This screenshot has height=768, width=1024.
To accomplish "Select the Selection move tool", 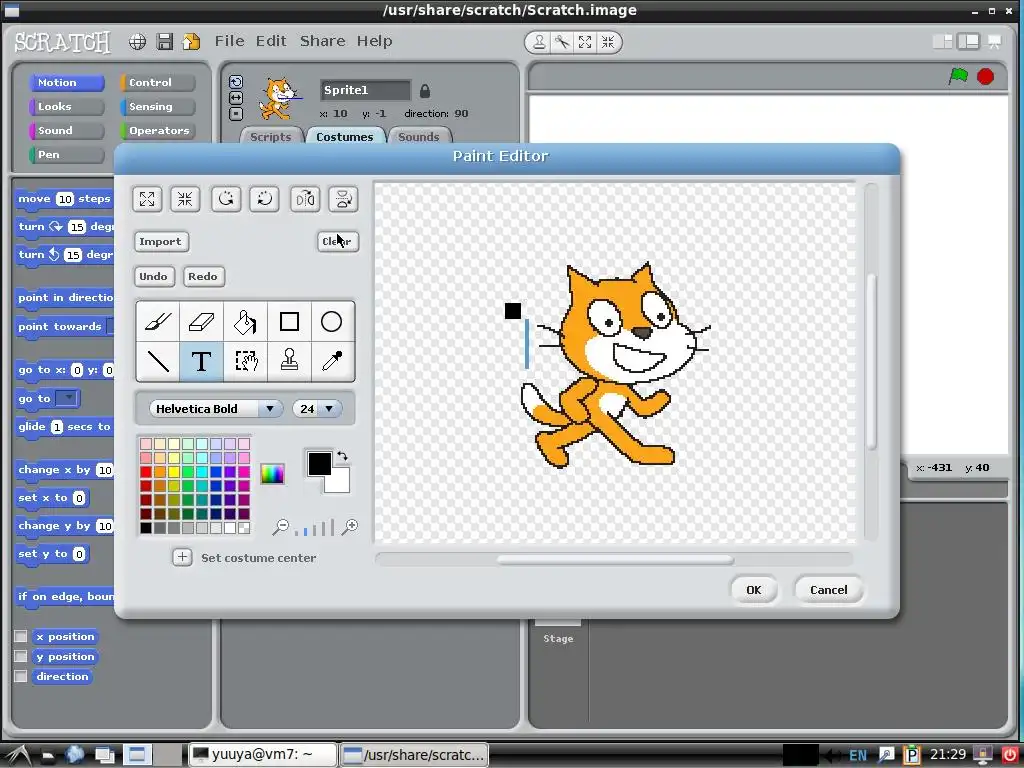I will (x=245, y=361).
